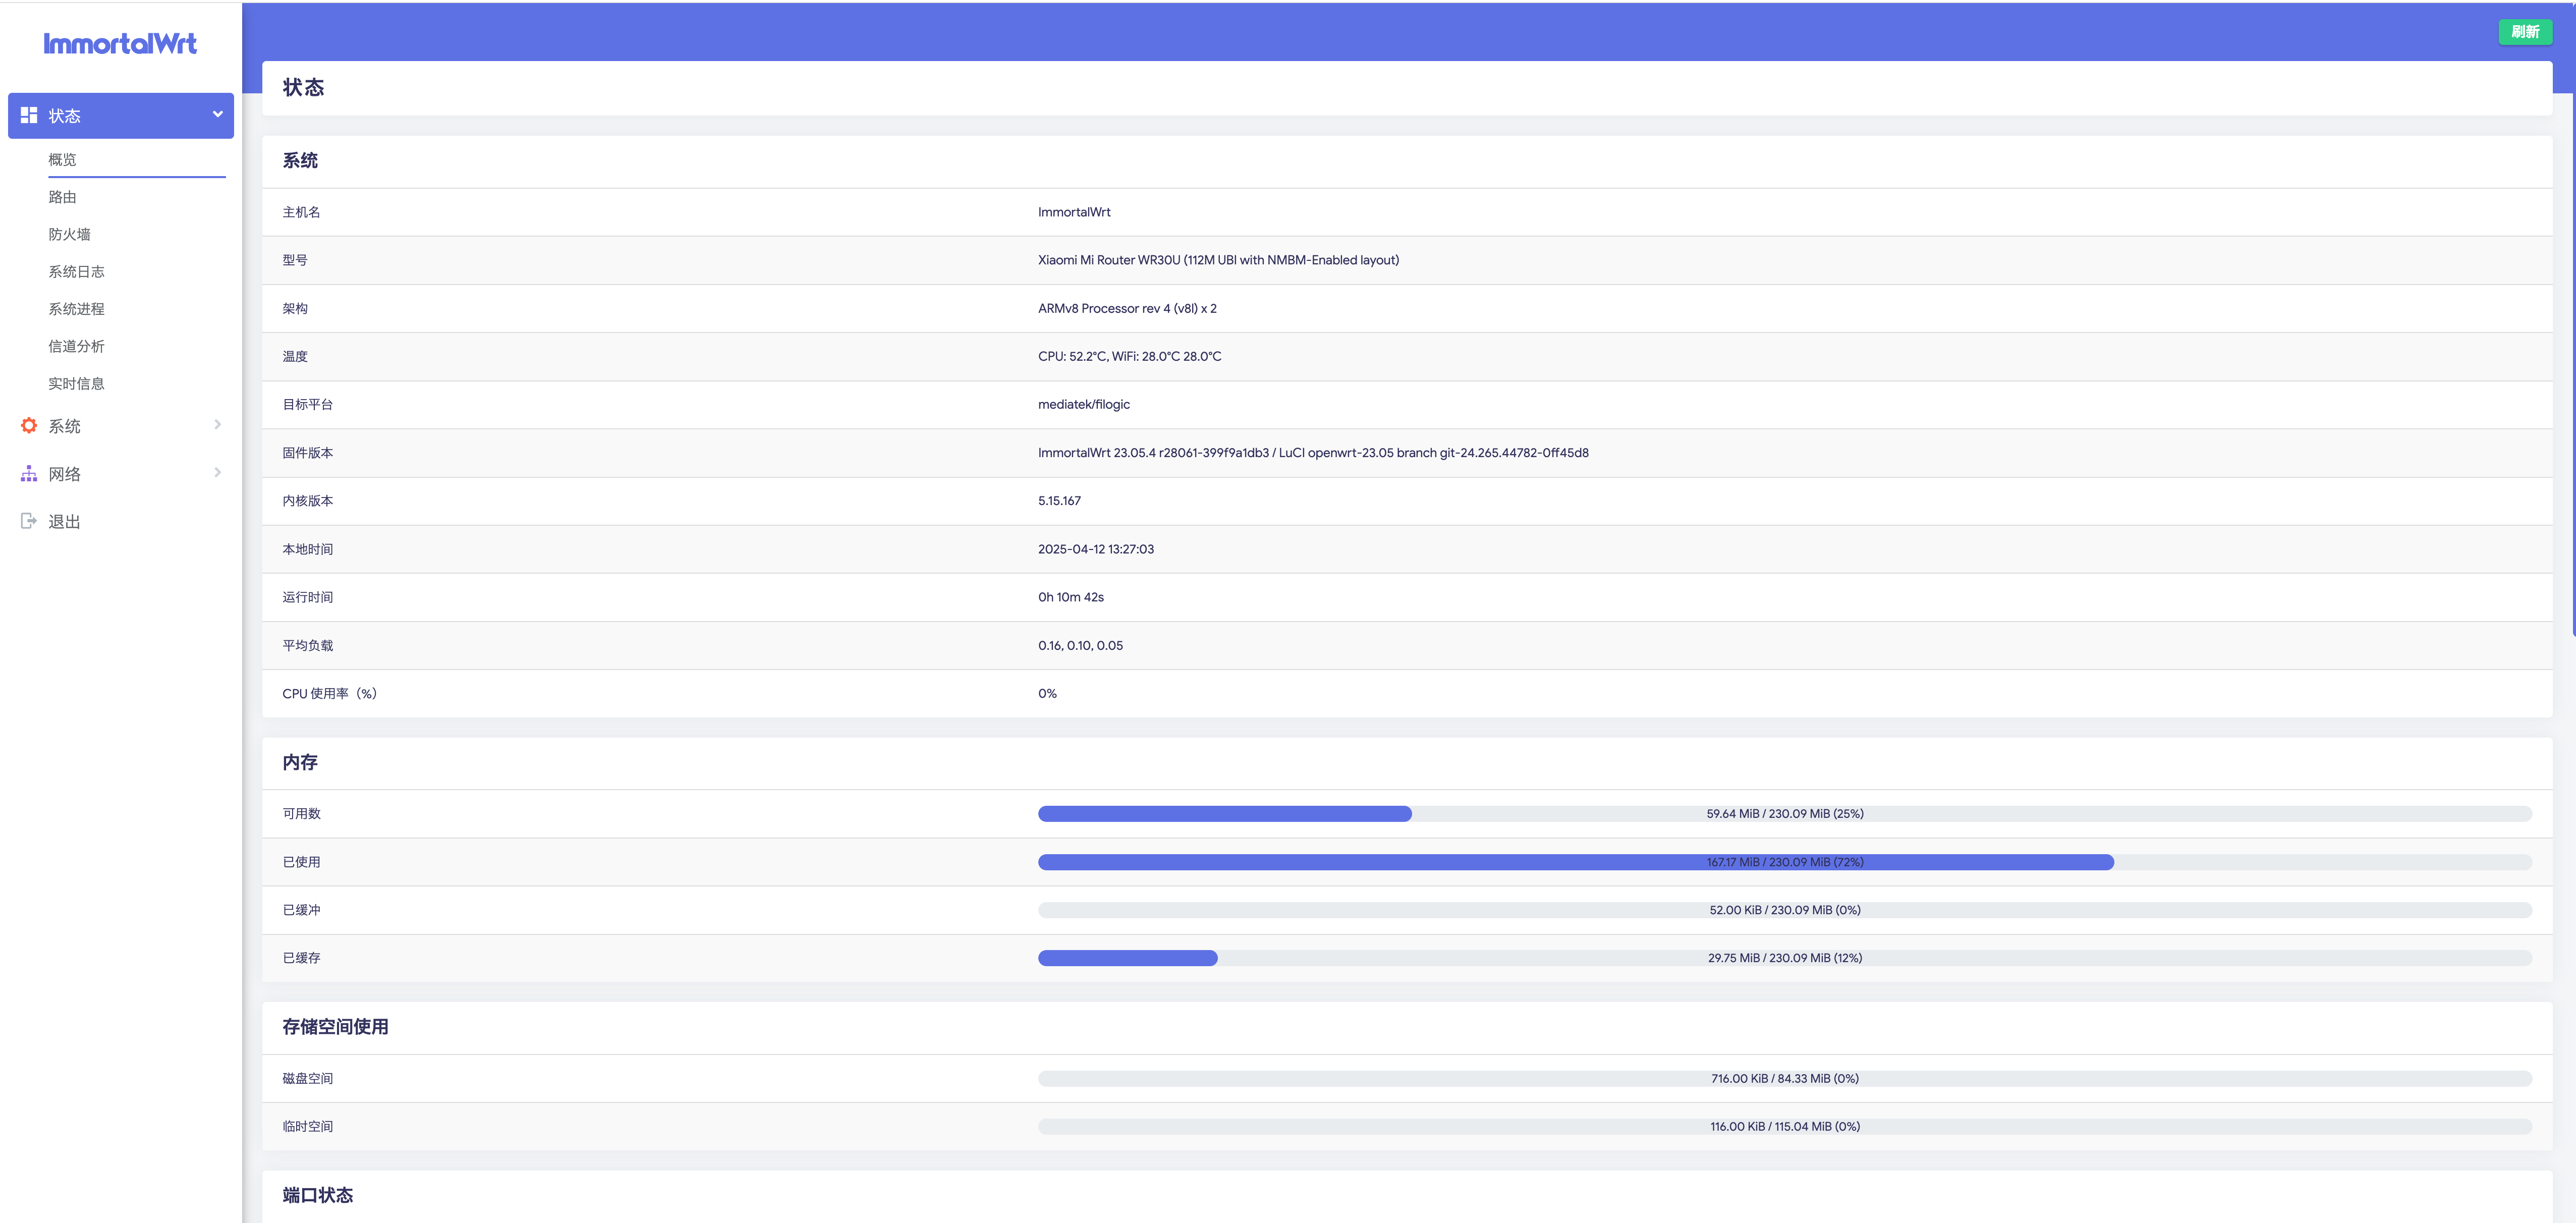This screenshot has width=2576, height=1223.
Task: Expand the 网络 sidebar chevron
Action: click(217, 473)
